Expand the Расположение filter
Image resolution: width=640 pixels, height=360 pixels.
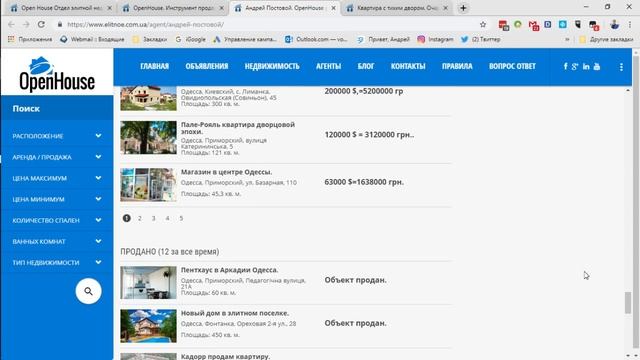(57, 136)
